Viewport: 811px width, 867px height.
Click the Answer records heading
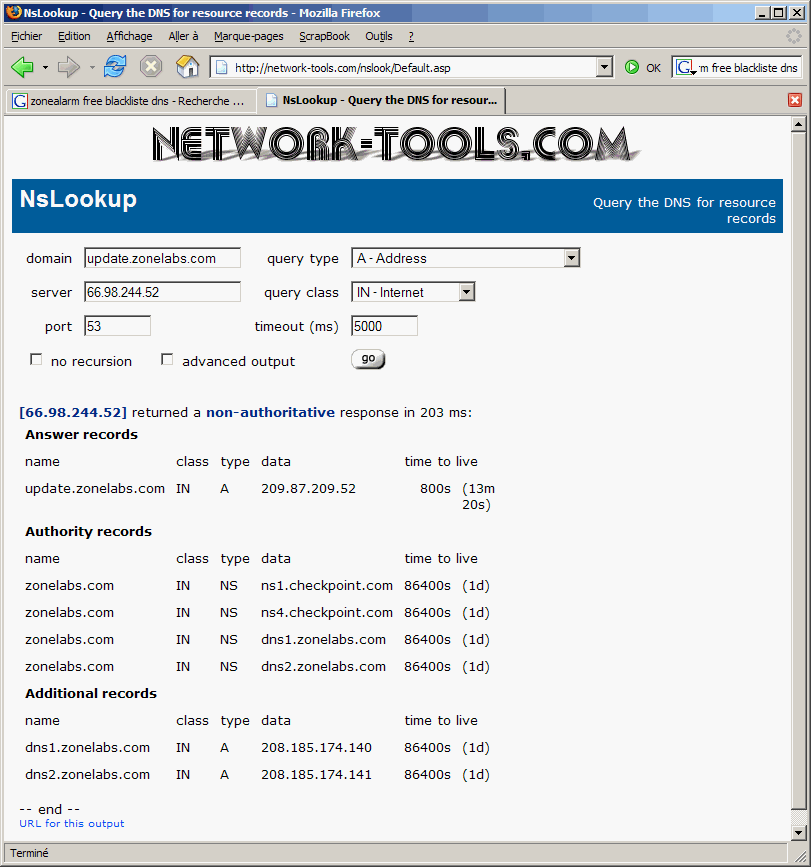(x=81, y=435)
